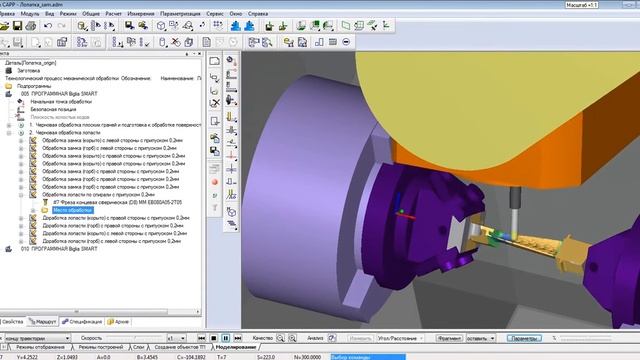This screenshot has width=640, height=360.
Task: Click the red crosshair icon in vertical strip
Action: click(231, 156)
